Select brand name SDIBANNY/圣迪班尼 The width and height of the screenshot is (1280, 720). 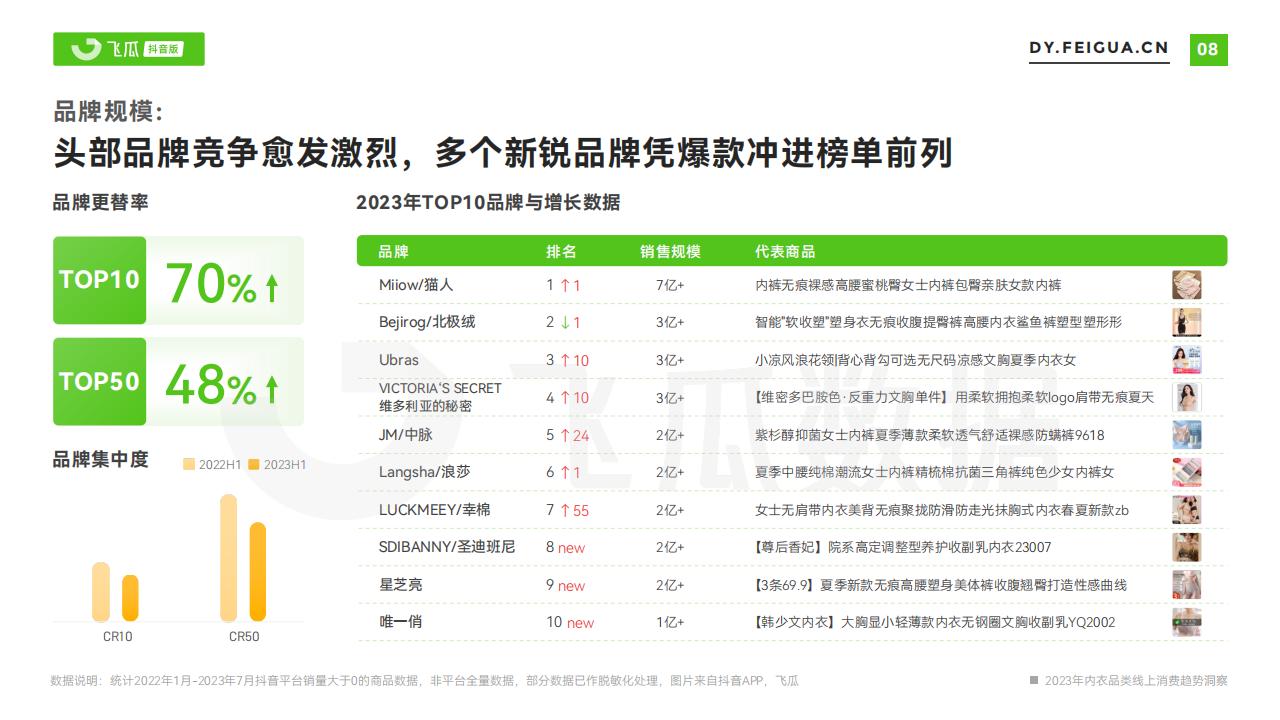(447, 547)
